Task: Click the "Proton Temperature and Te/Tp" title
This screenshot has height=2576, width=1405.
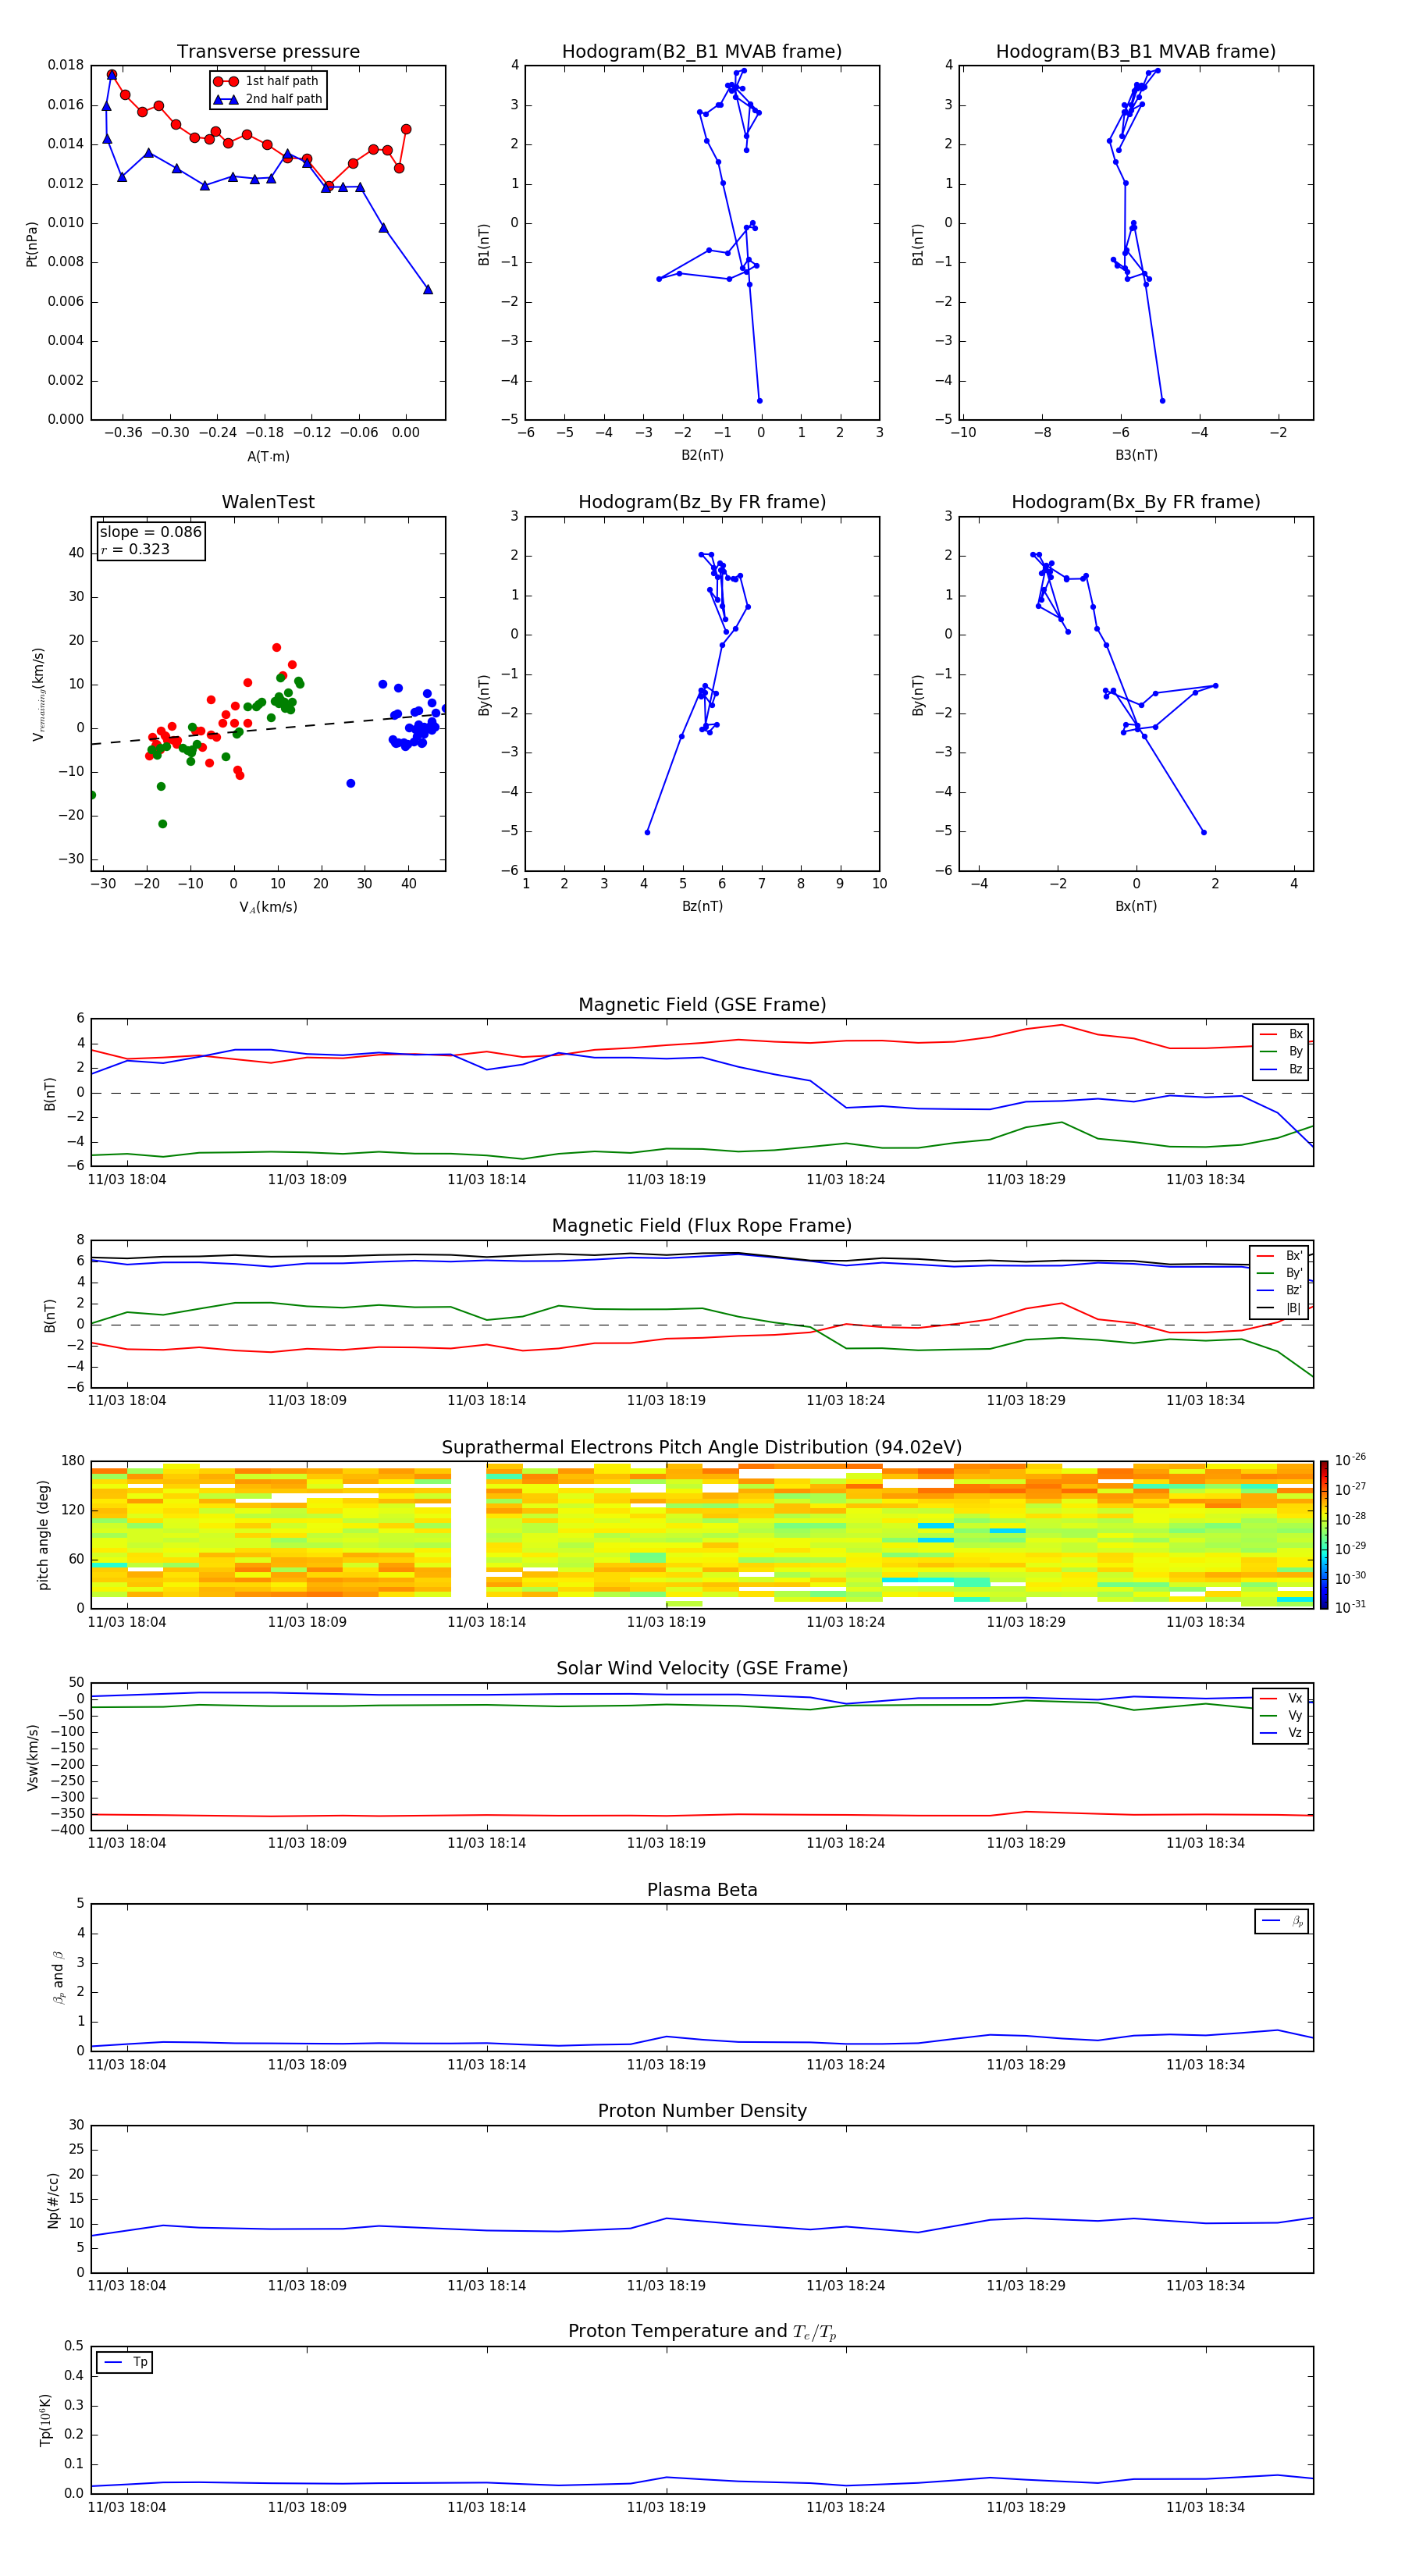Action: pyautogui.click(x=702, y=2332)
